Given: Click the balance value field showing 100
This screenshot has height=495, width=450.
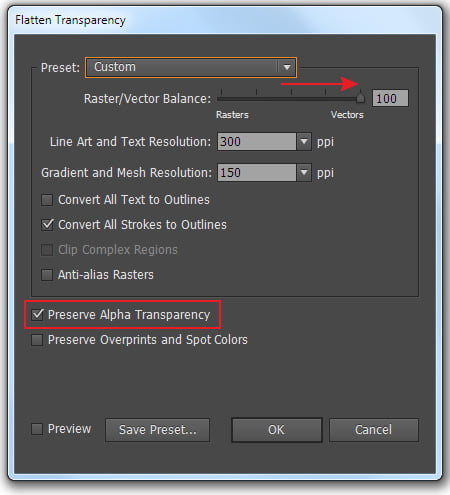Looking at the screenshot, I should click(x=390, y=98).
